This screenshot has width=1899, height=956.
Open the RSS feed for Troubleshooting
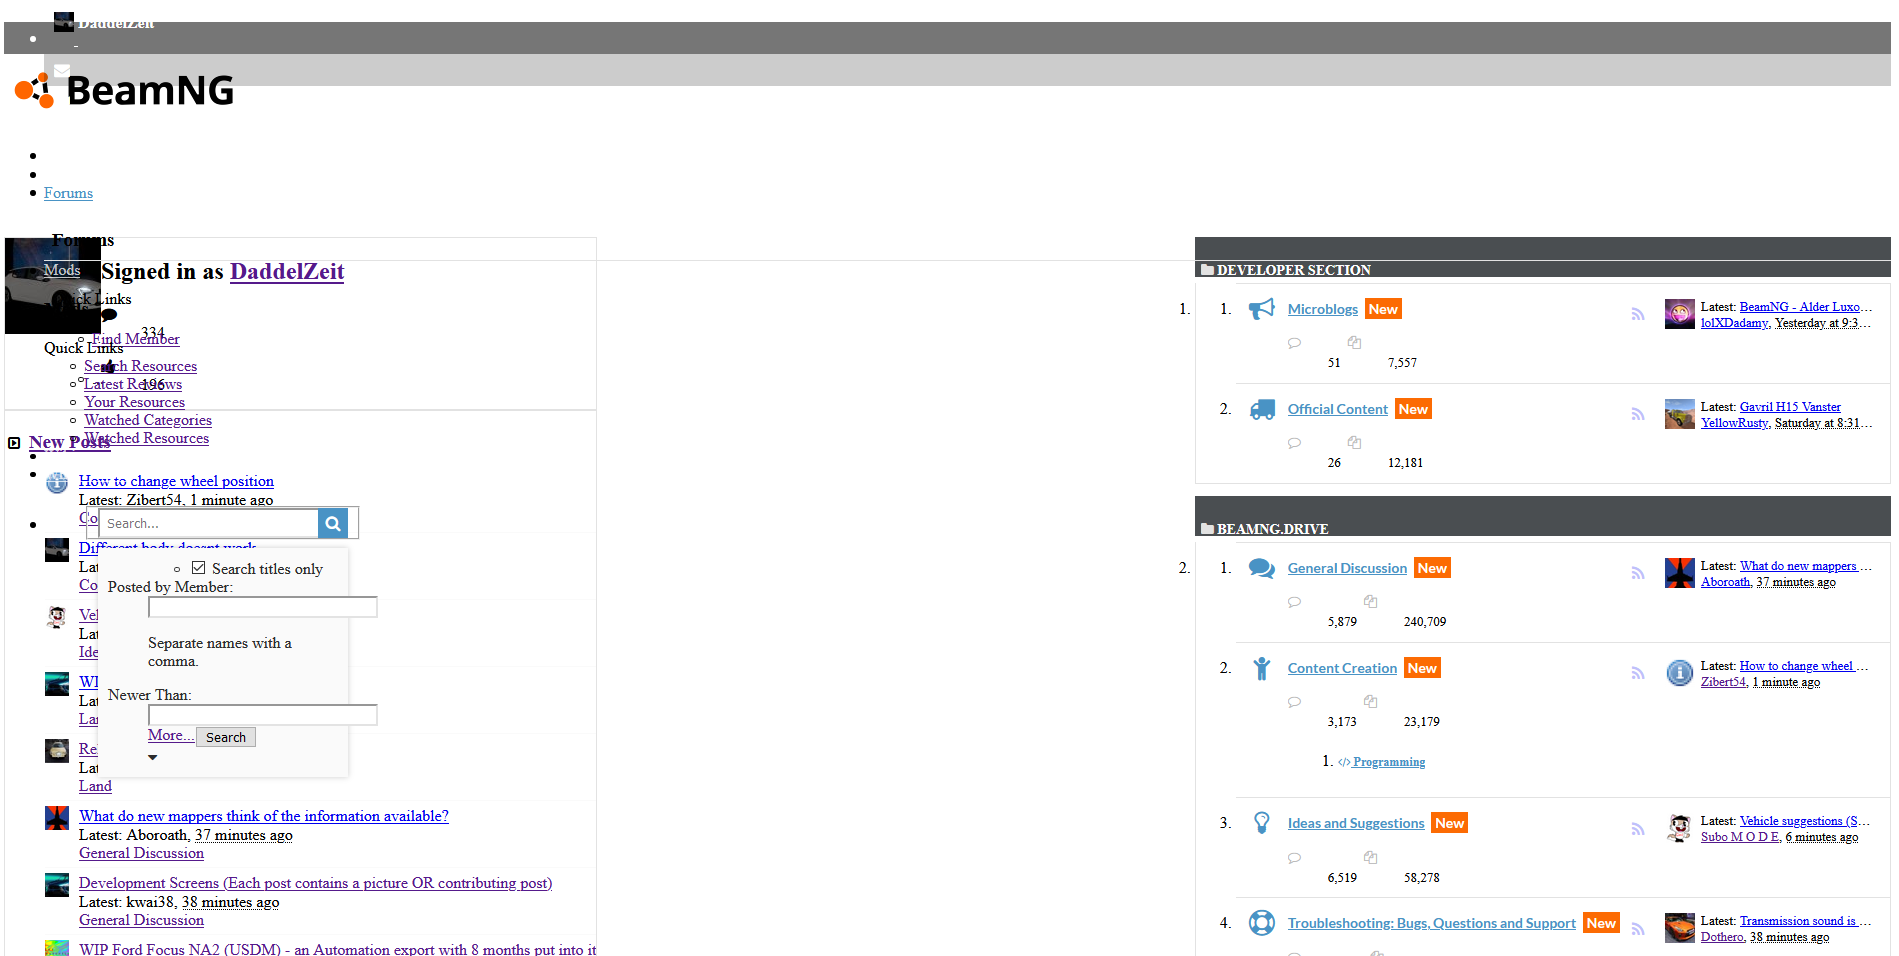[1638, 929]
